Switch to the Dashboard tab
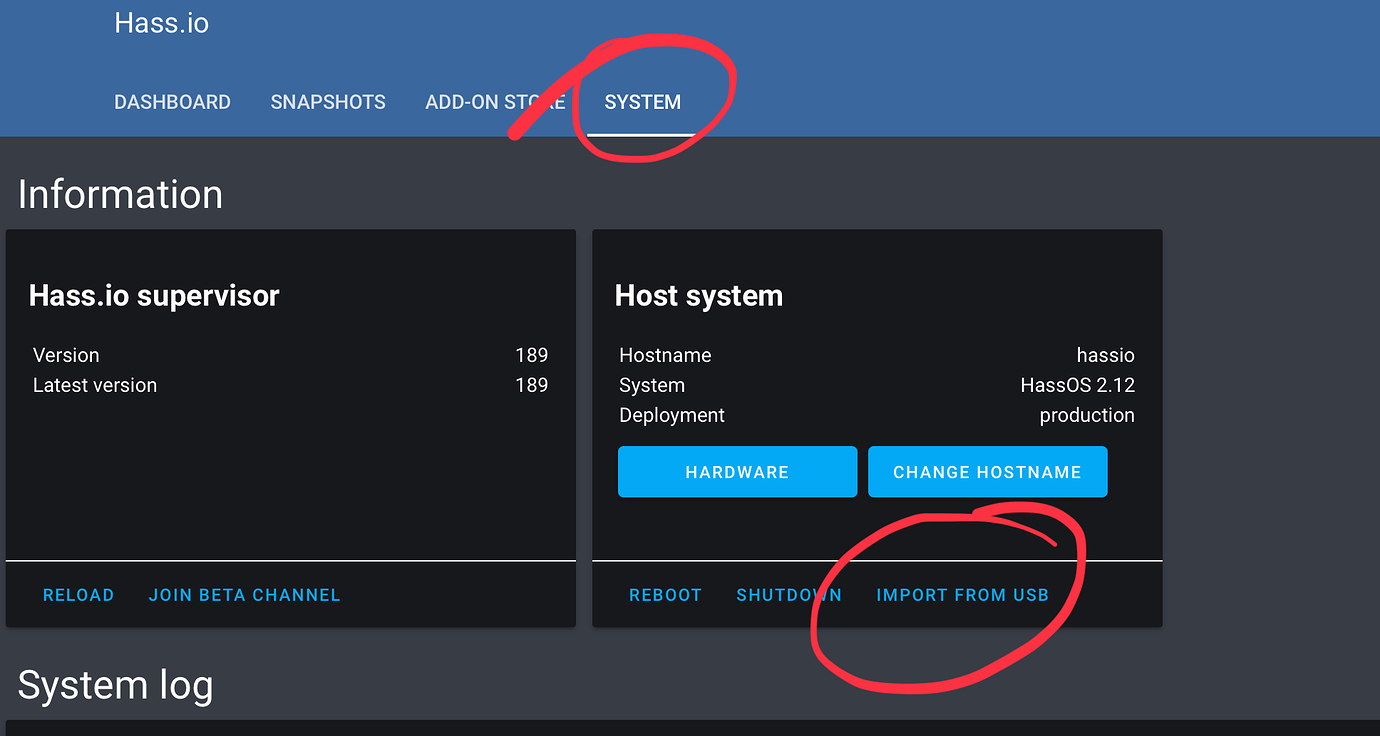This screenshot has width=1380, height=736. [172, 102]
